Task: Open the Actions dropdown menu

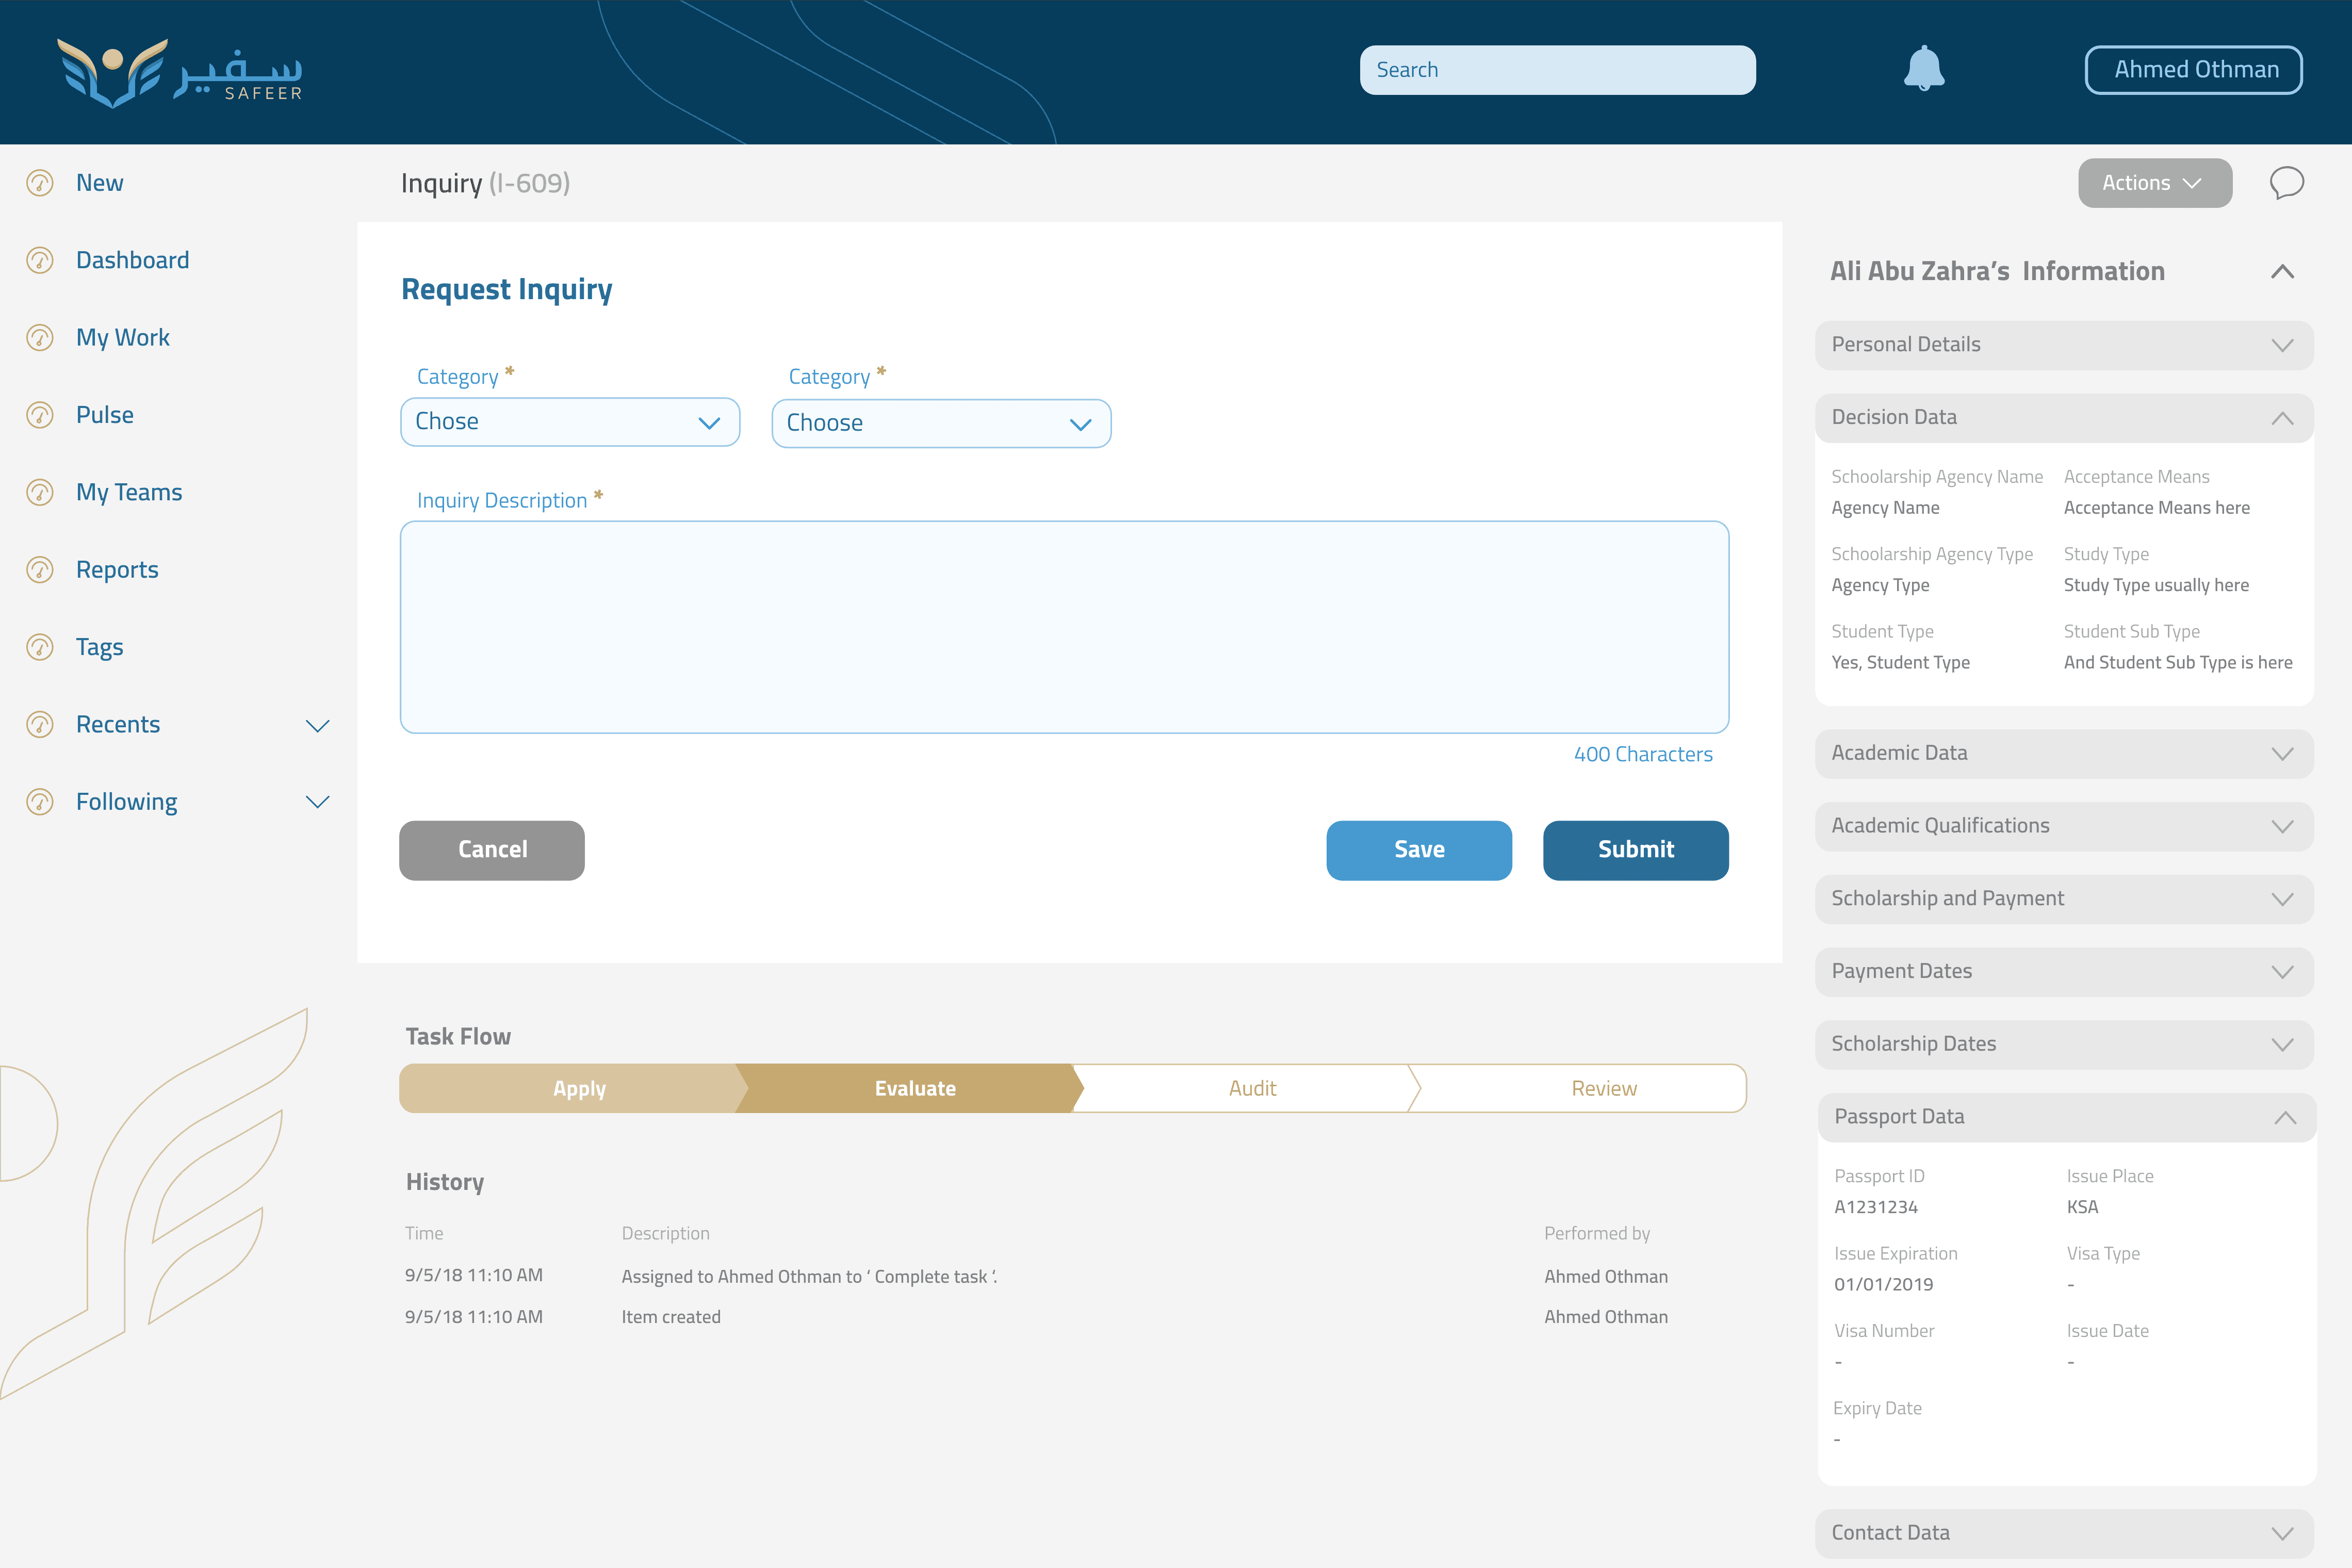Action: (x=2154, y=183)
